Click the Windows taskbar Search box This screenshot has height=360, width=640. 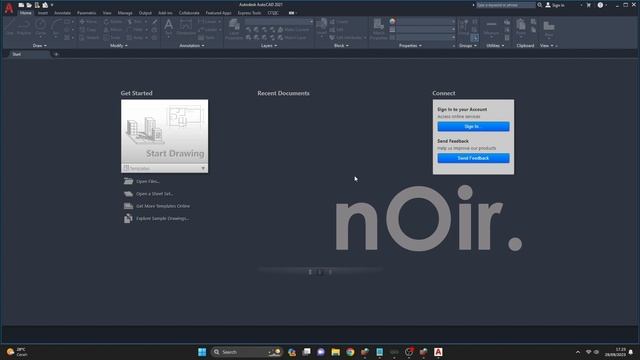pyautogui.click(x=247, y=352)
